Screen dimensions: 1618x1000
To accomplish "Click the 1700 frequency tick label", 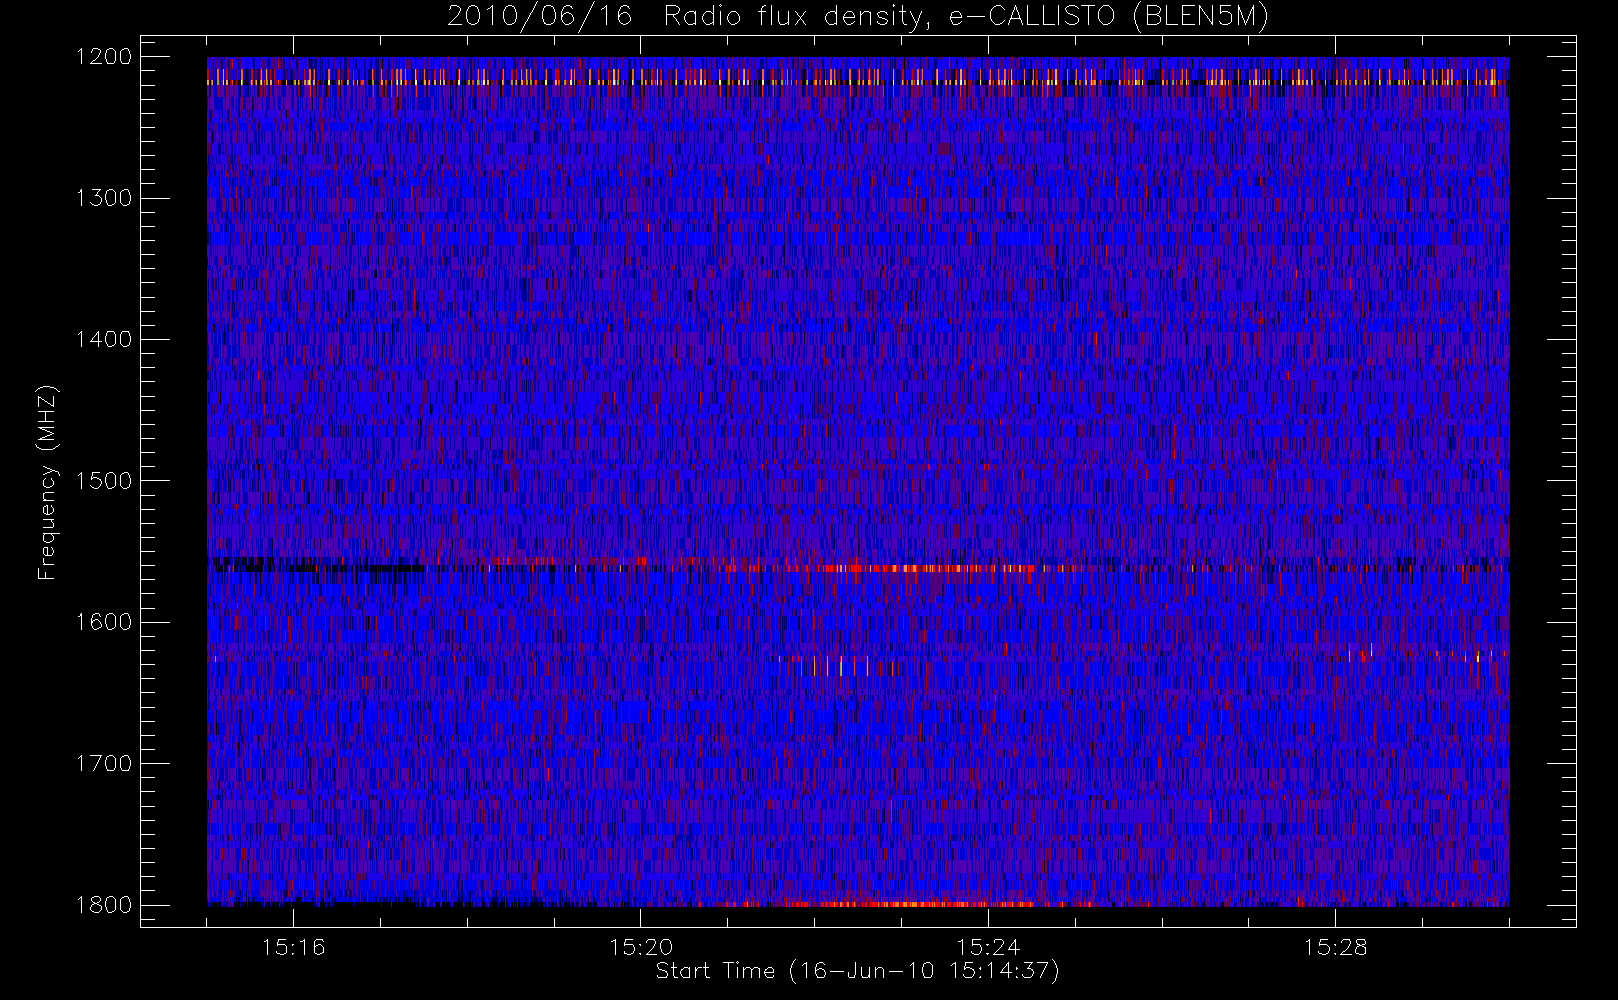I will click(104, 763).
